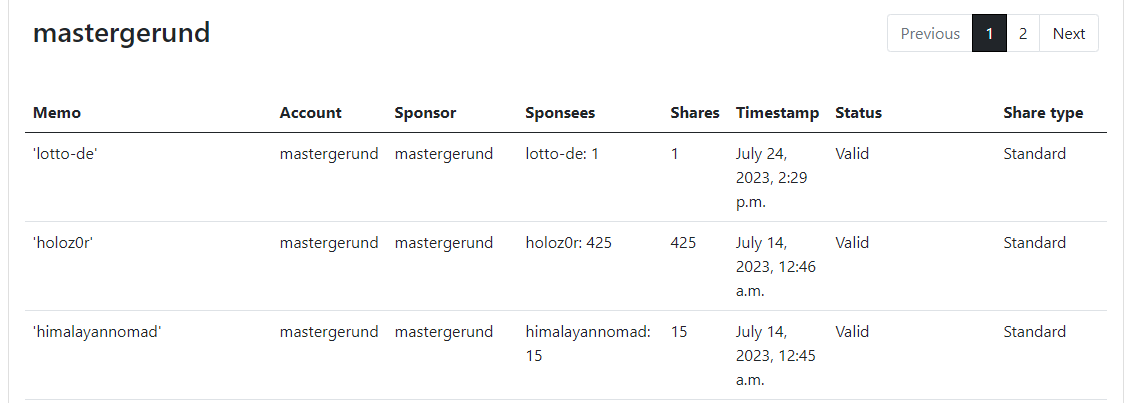
Task: Click the Share type column header
Action: (1043, 113)
